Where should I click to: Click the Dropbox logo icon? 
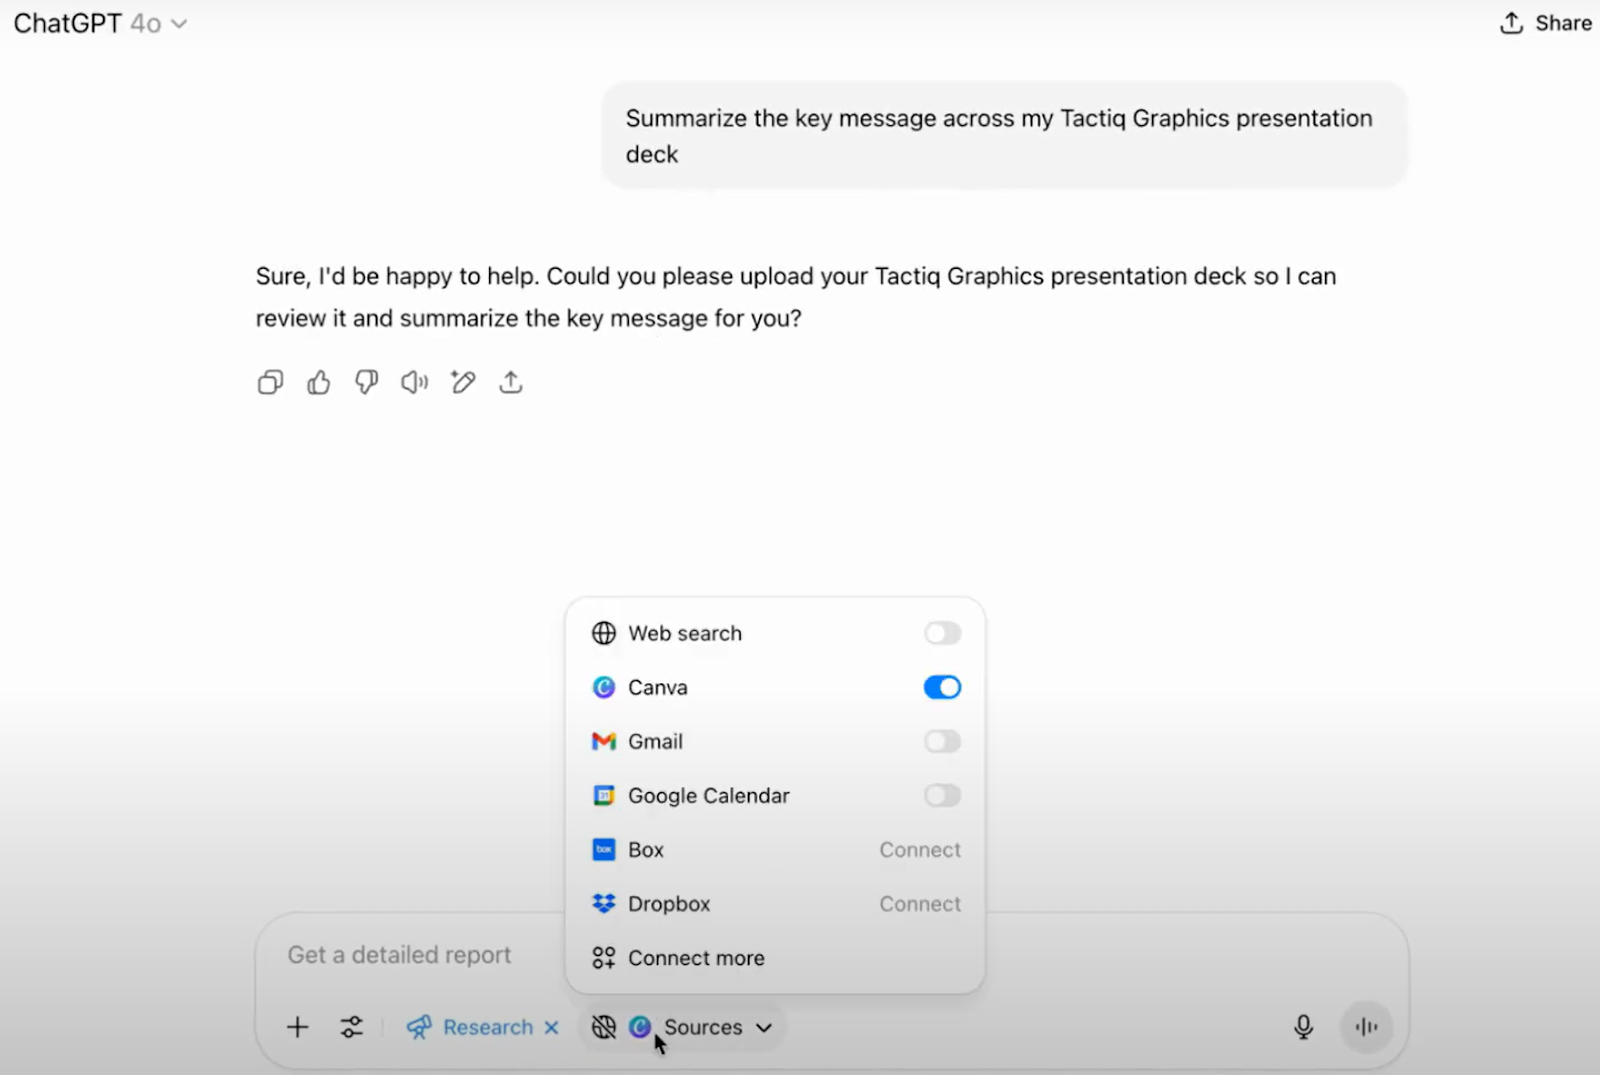[x=604, y=903]
